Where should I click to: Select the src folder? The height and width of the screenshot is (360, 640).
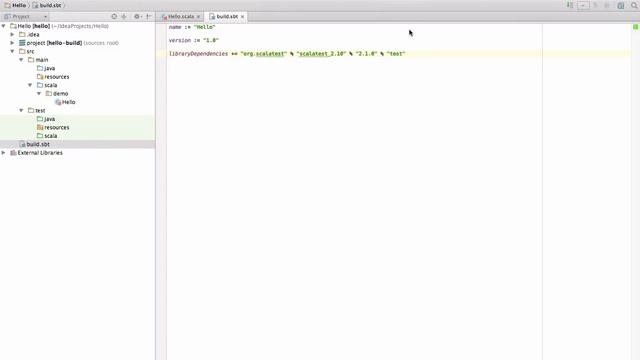(x=27, y=51)
